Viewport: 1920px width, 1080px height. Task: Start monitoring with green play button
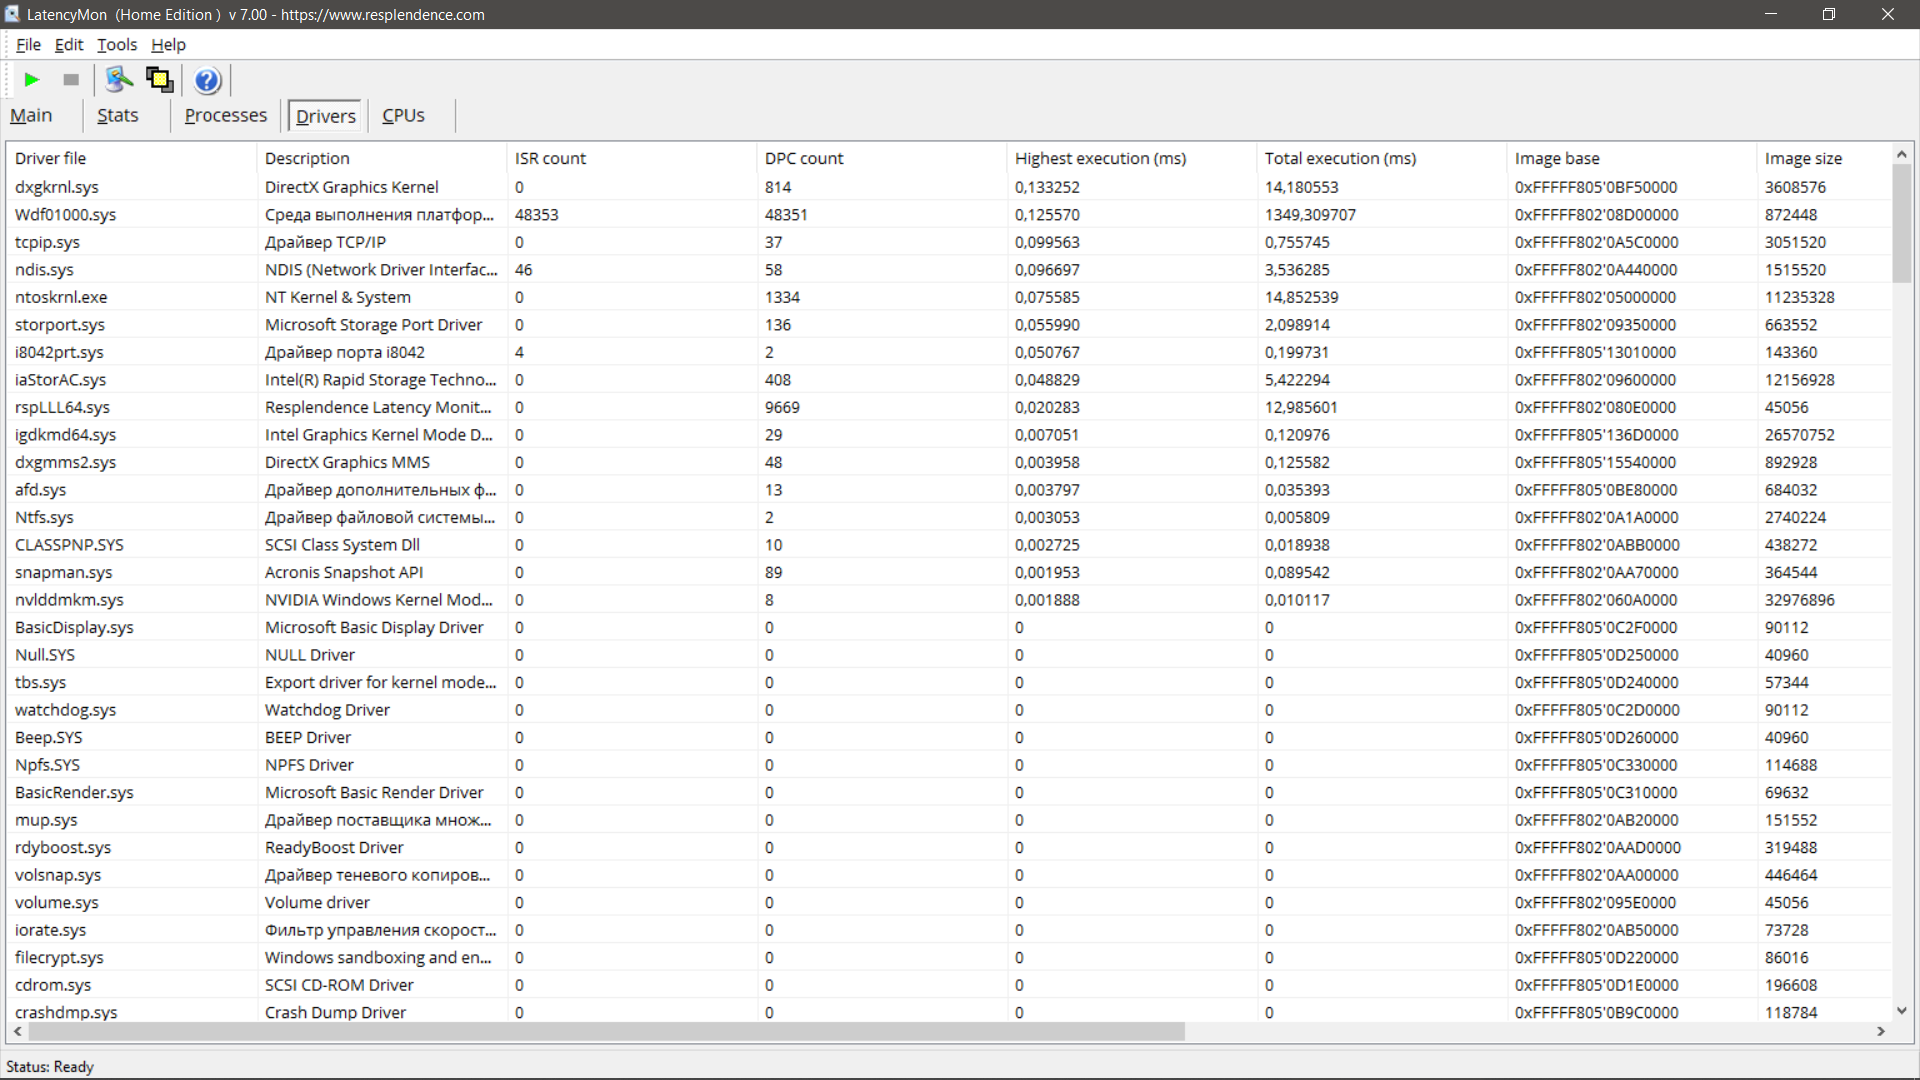32,80
